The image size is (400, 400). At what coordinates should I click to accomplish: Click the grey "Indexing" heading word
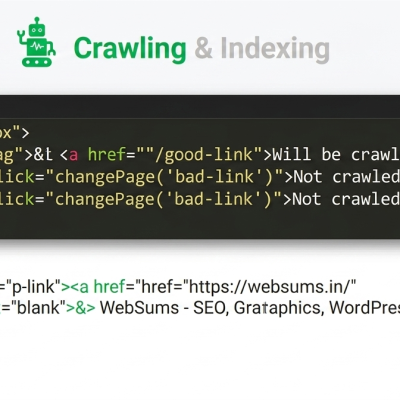pyautogui.click(x=275, y=49)
